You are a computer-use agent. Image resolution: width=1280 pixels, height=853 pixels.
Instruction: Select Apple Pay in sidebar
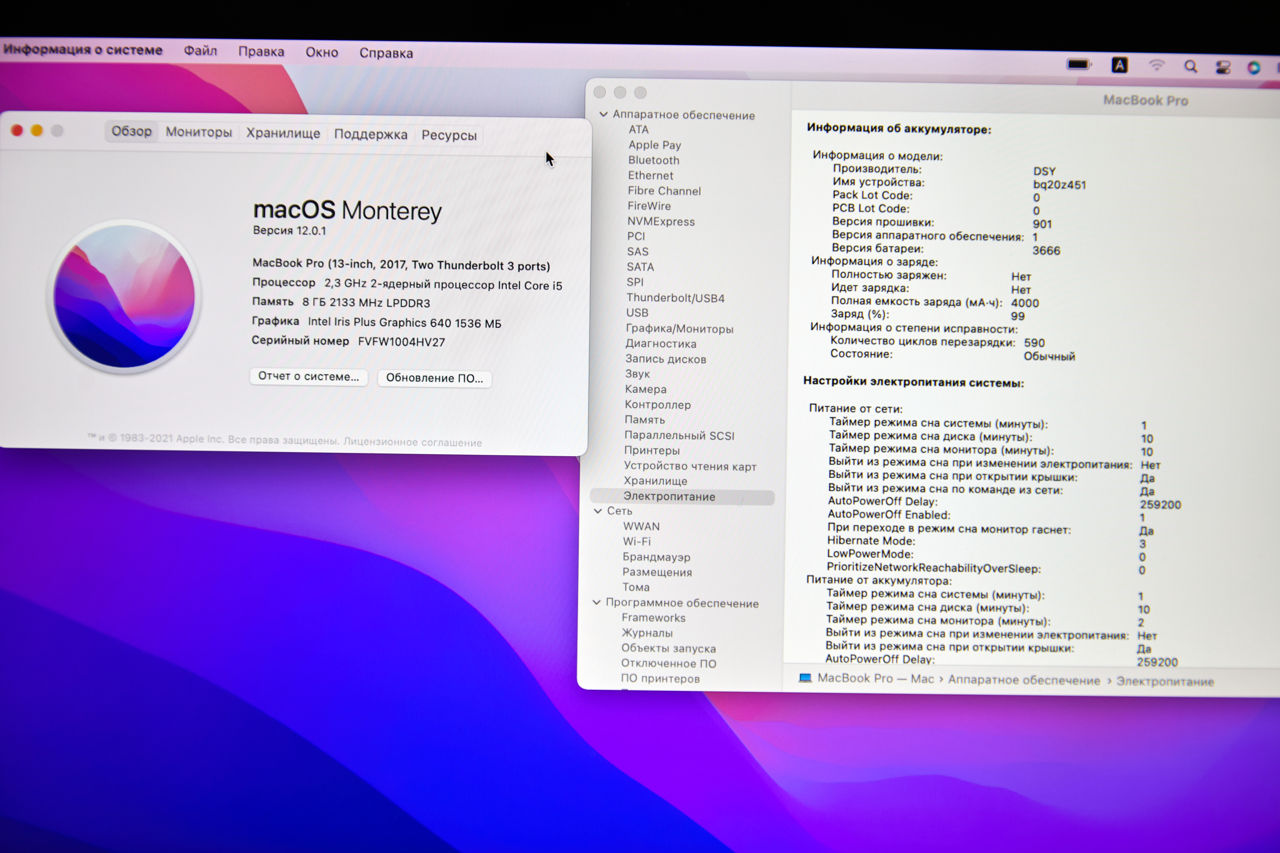655,145
